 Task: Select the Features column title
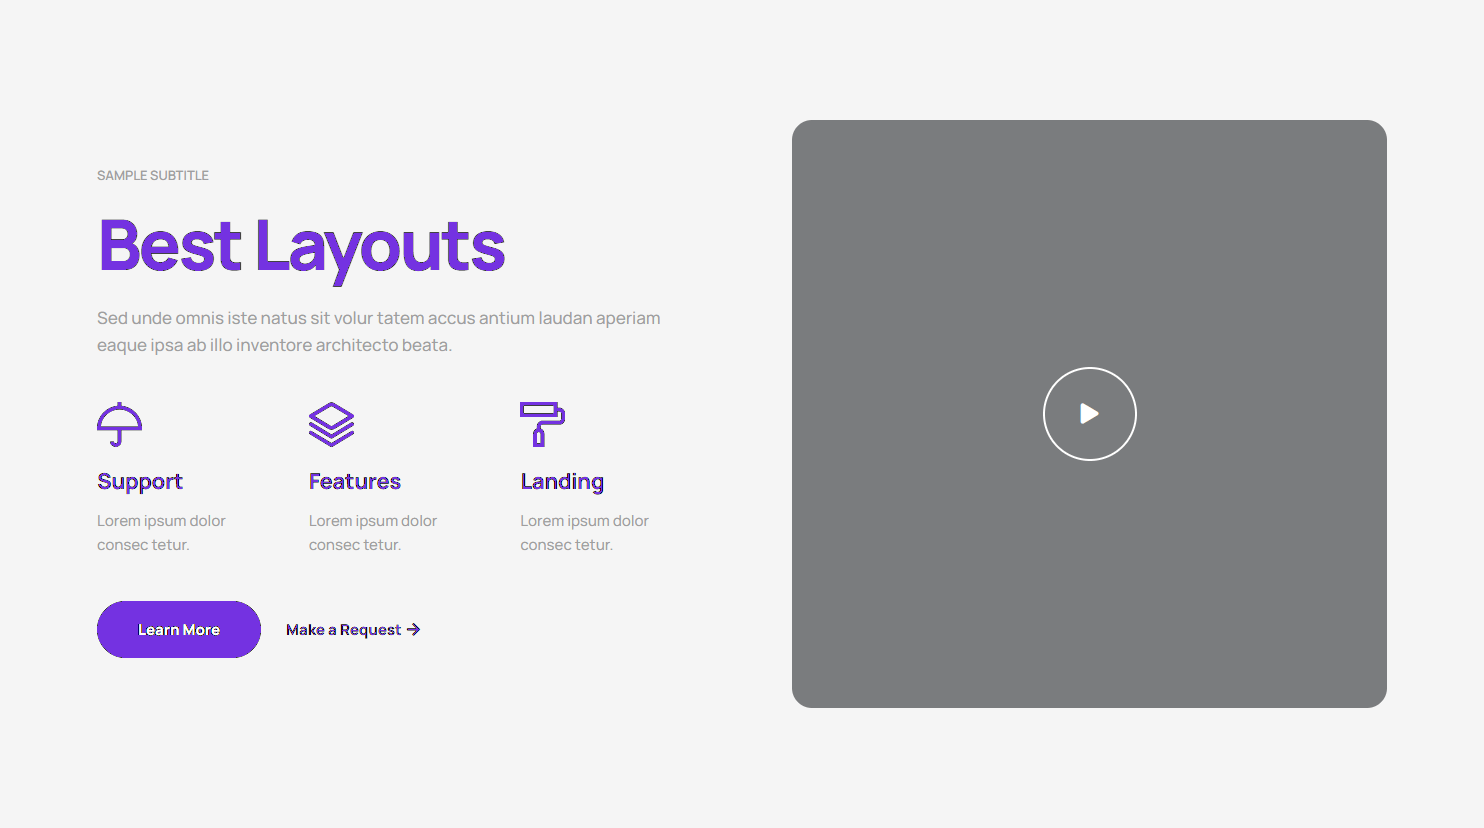point(354,482)
